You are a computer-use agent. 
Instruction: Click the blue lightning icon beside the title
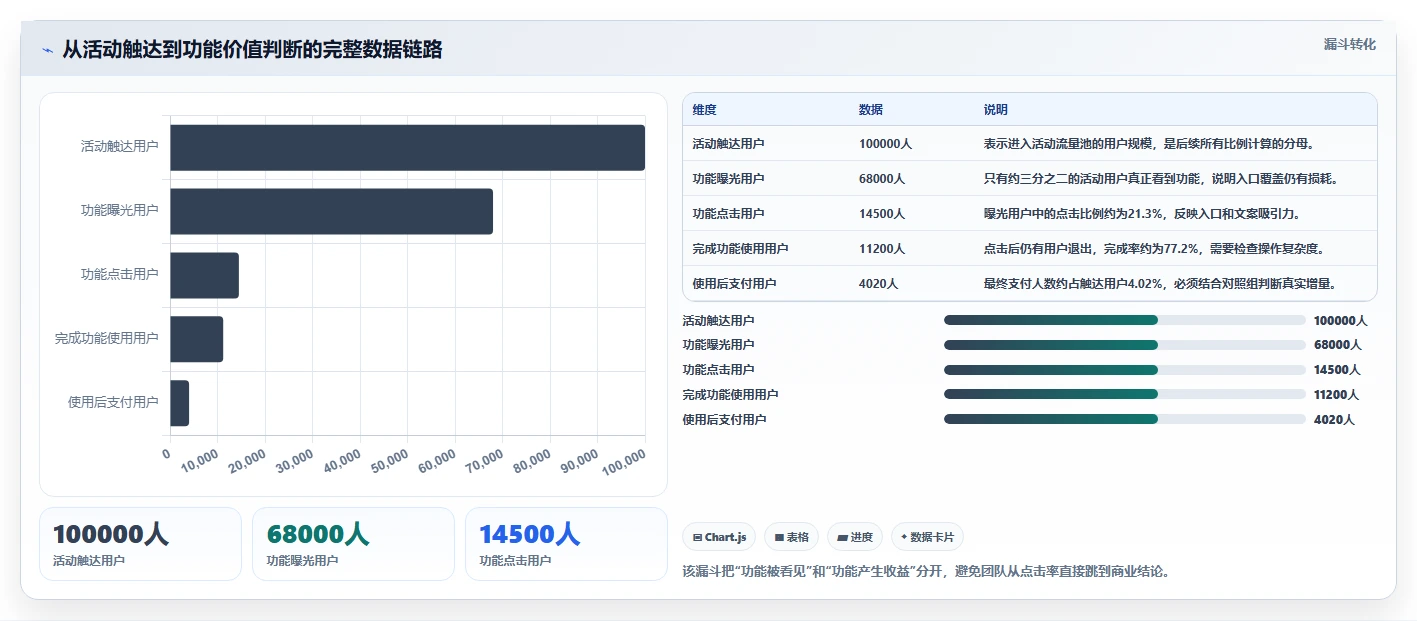(x=47, y=50)
